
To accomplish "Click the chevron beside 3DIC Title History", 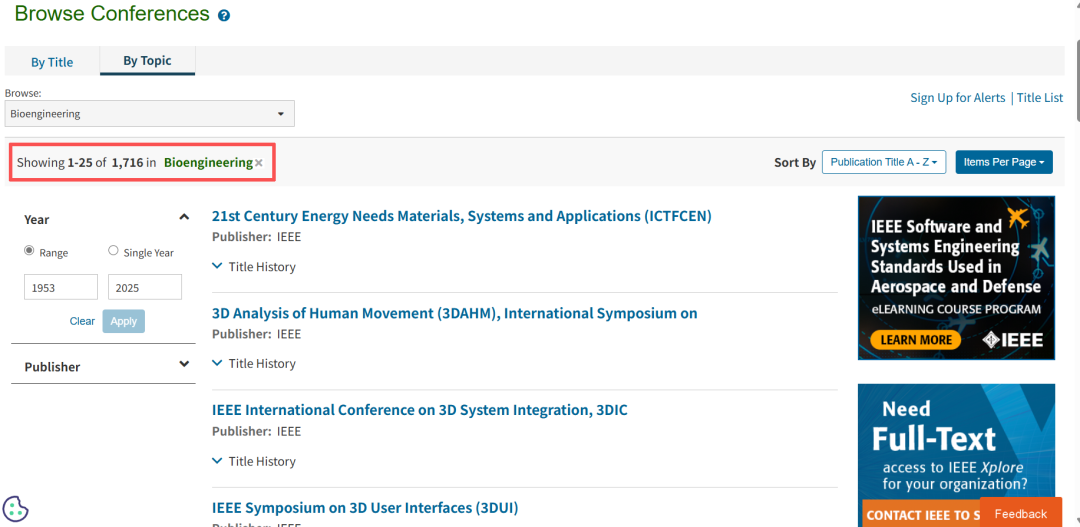I will click(218, 461).
